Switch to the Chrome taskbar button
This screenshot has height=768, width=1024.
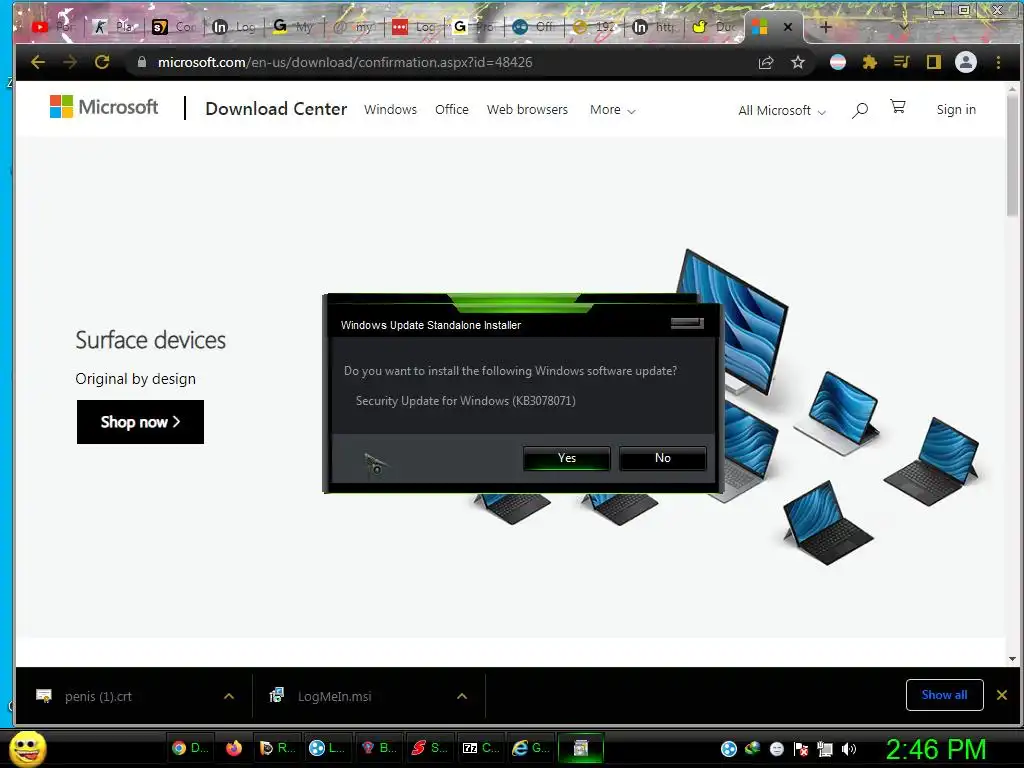190,748
